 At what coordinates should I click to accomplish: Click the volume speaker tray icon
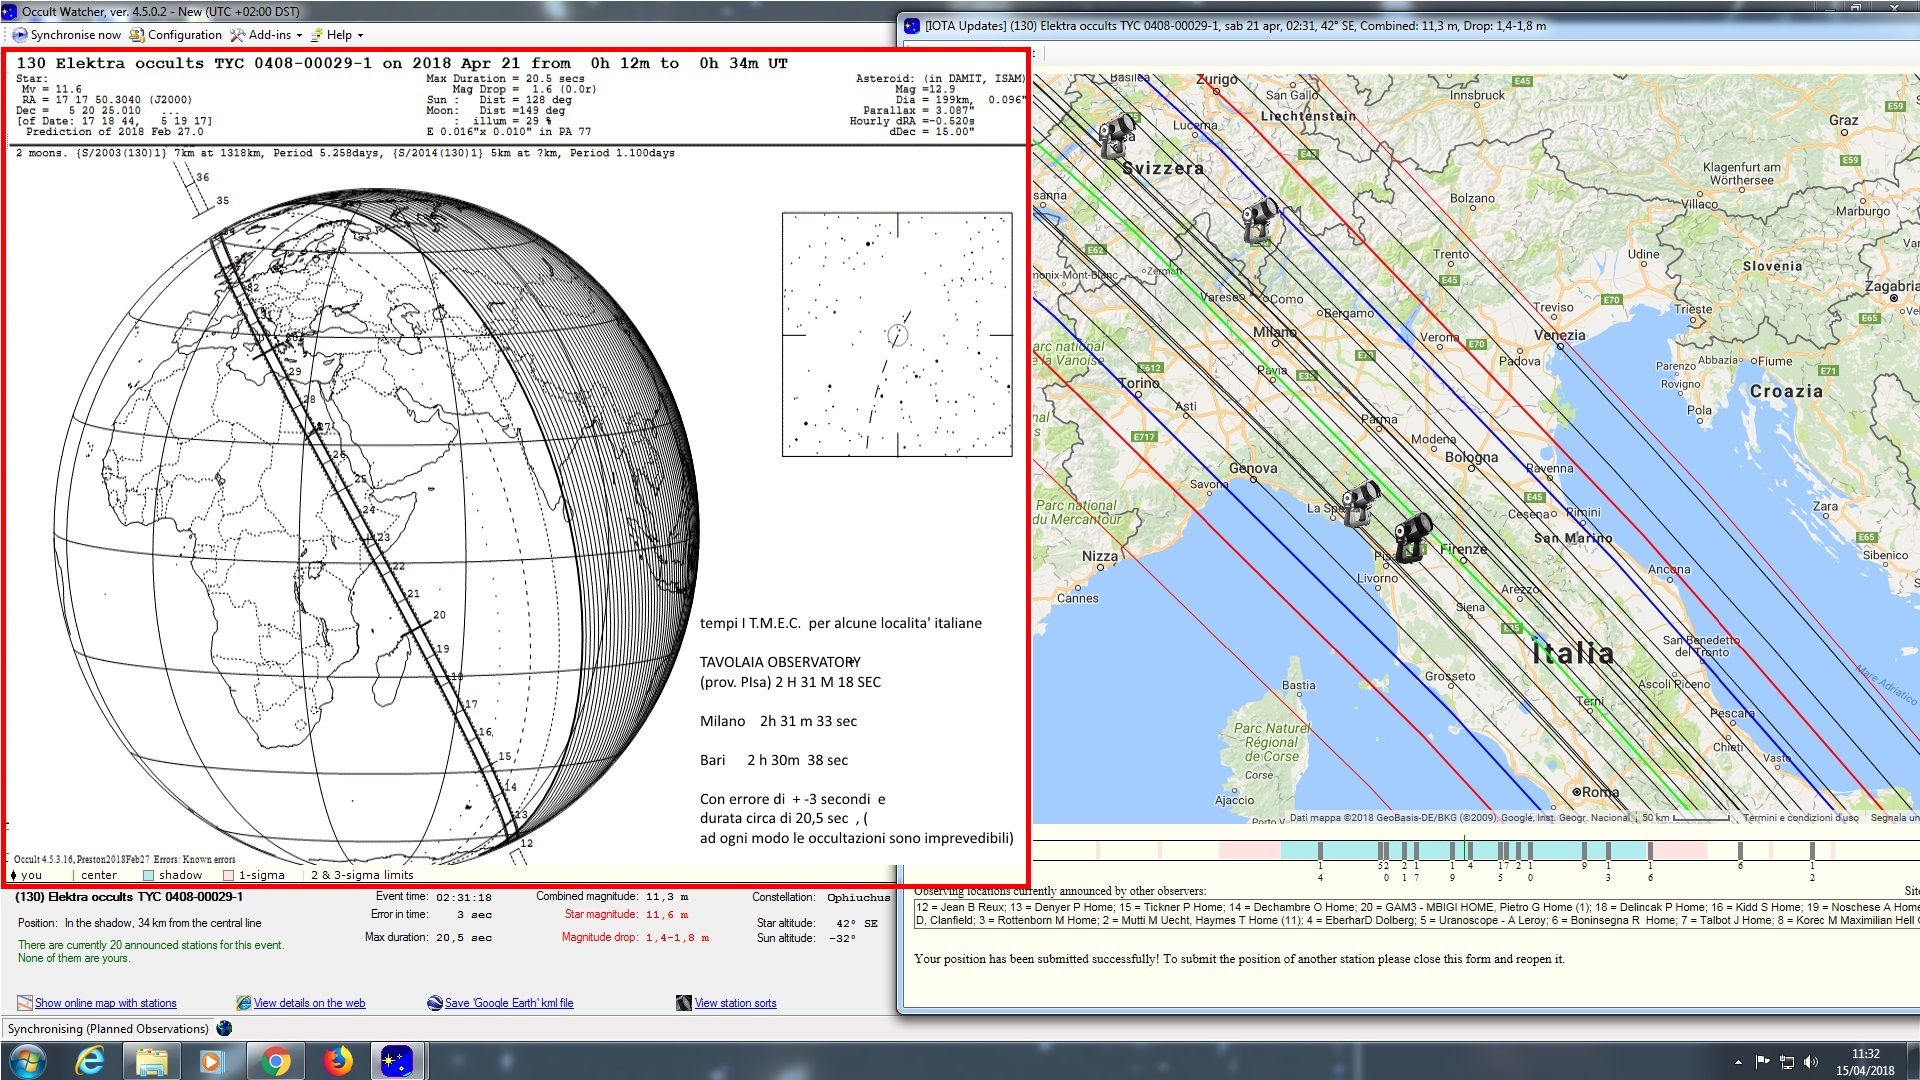tap(1811, 1062)
